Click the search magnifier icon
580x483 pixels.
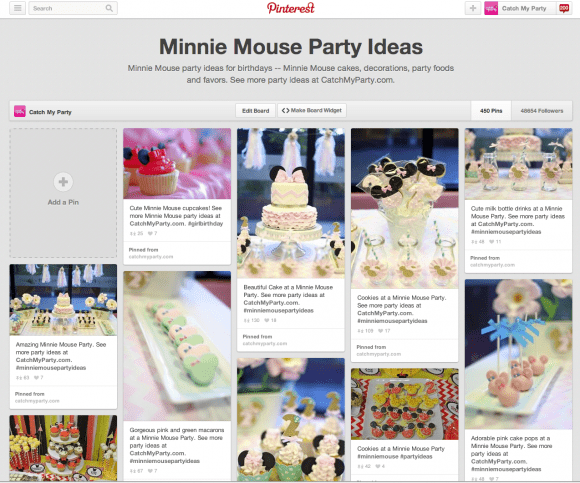tap(109, 8)
